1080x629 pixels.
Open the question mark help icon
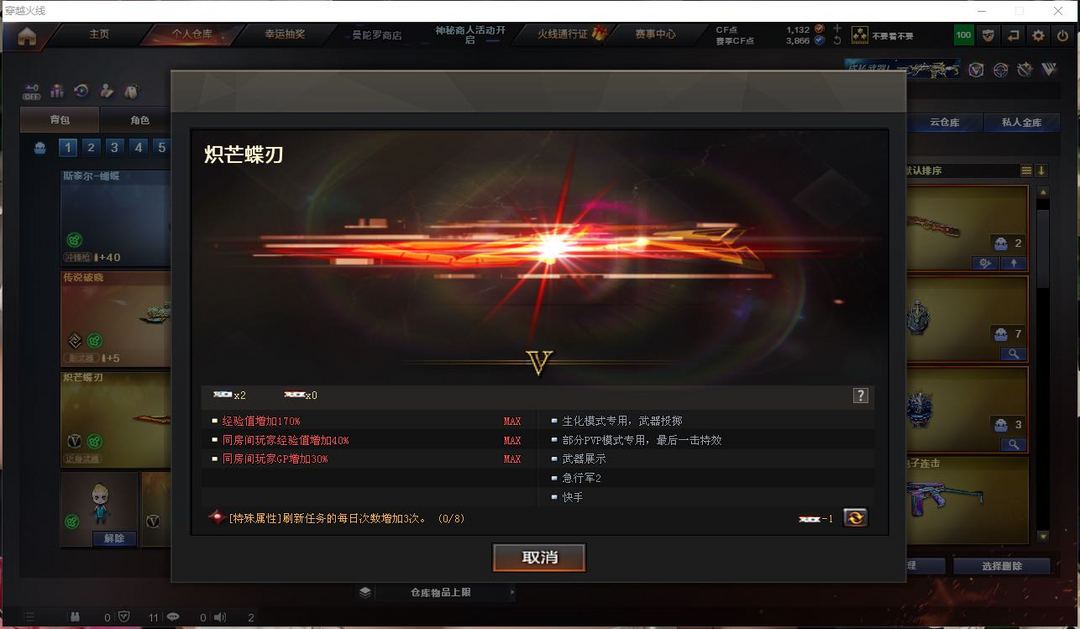(x=860, y=395)
